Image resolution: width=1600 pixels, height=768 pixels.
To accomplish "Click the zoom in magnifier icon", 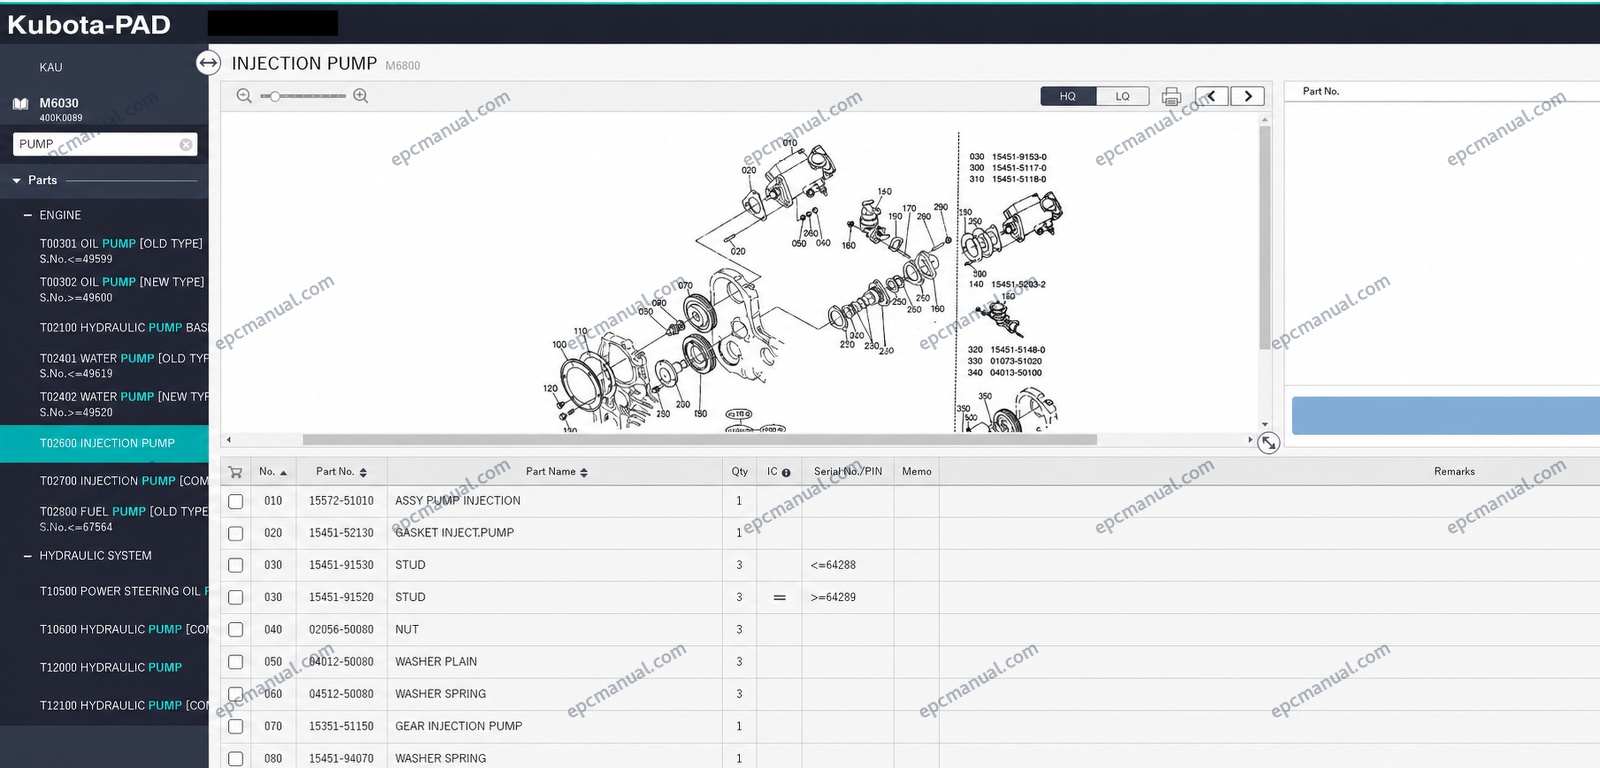I will tap(361, 96).
